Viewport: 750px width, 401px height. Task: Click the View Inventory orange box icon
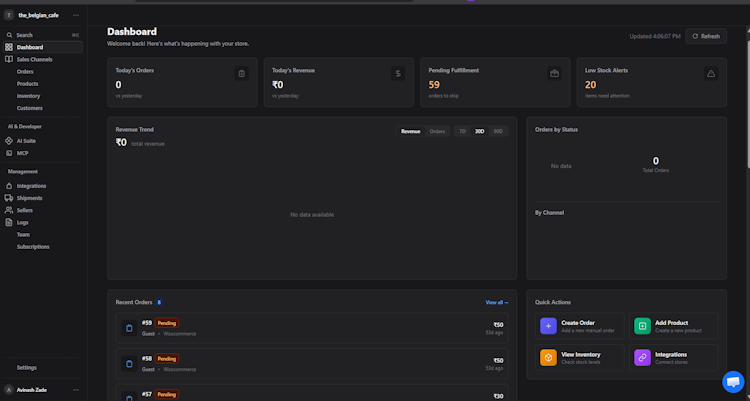pyautogui.click(x=548, y=357)
